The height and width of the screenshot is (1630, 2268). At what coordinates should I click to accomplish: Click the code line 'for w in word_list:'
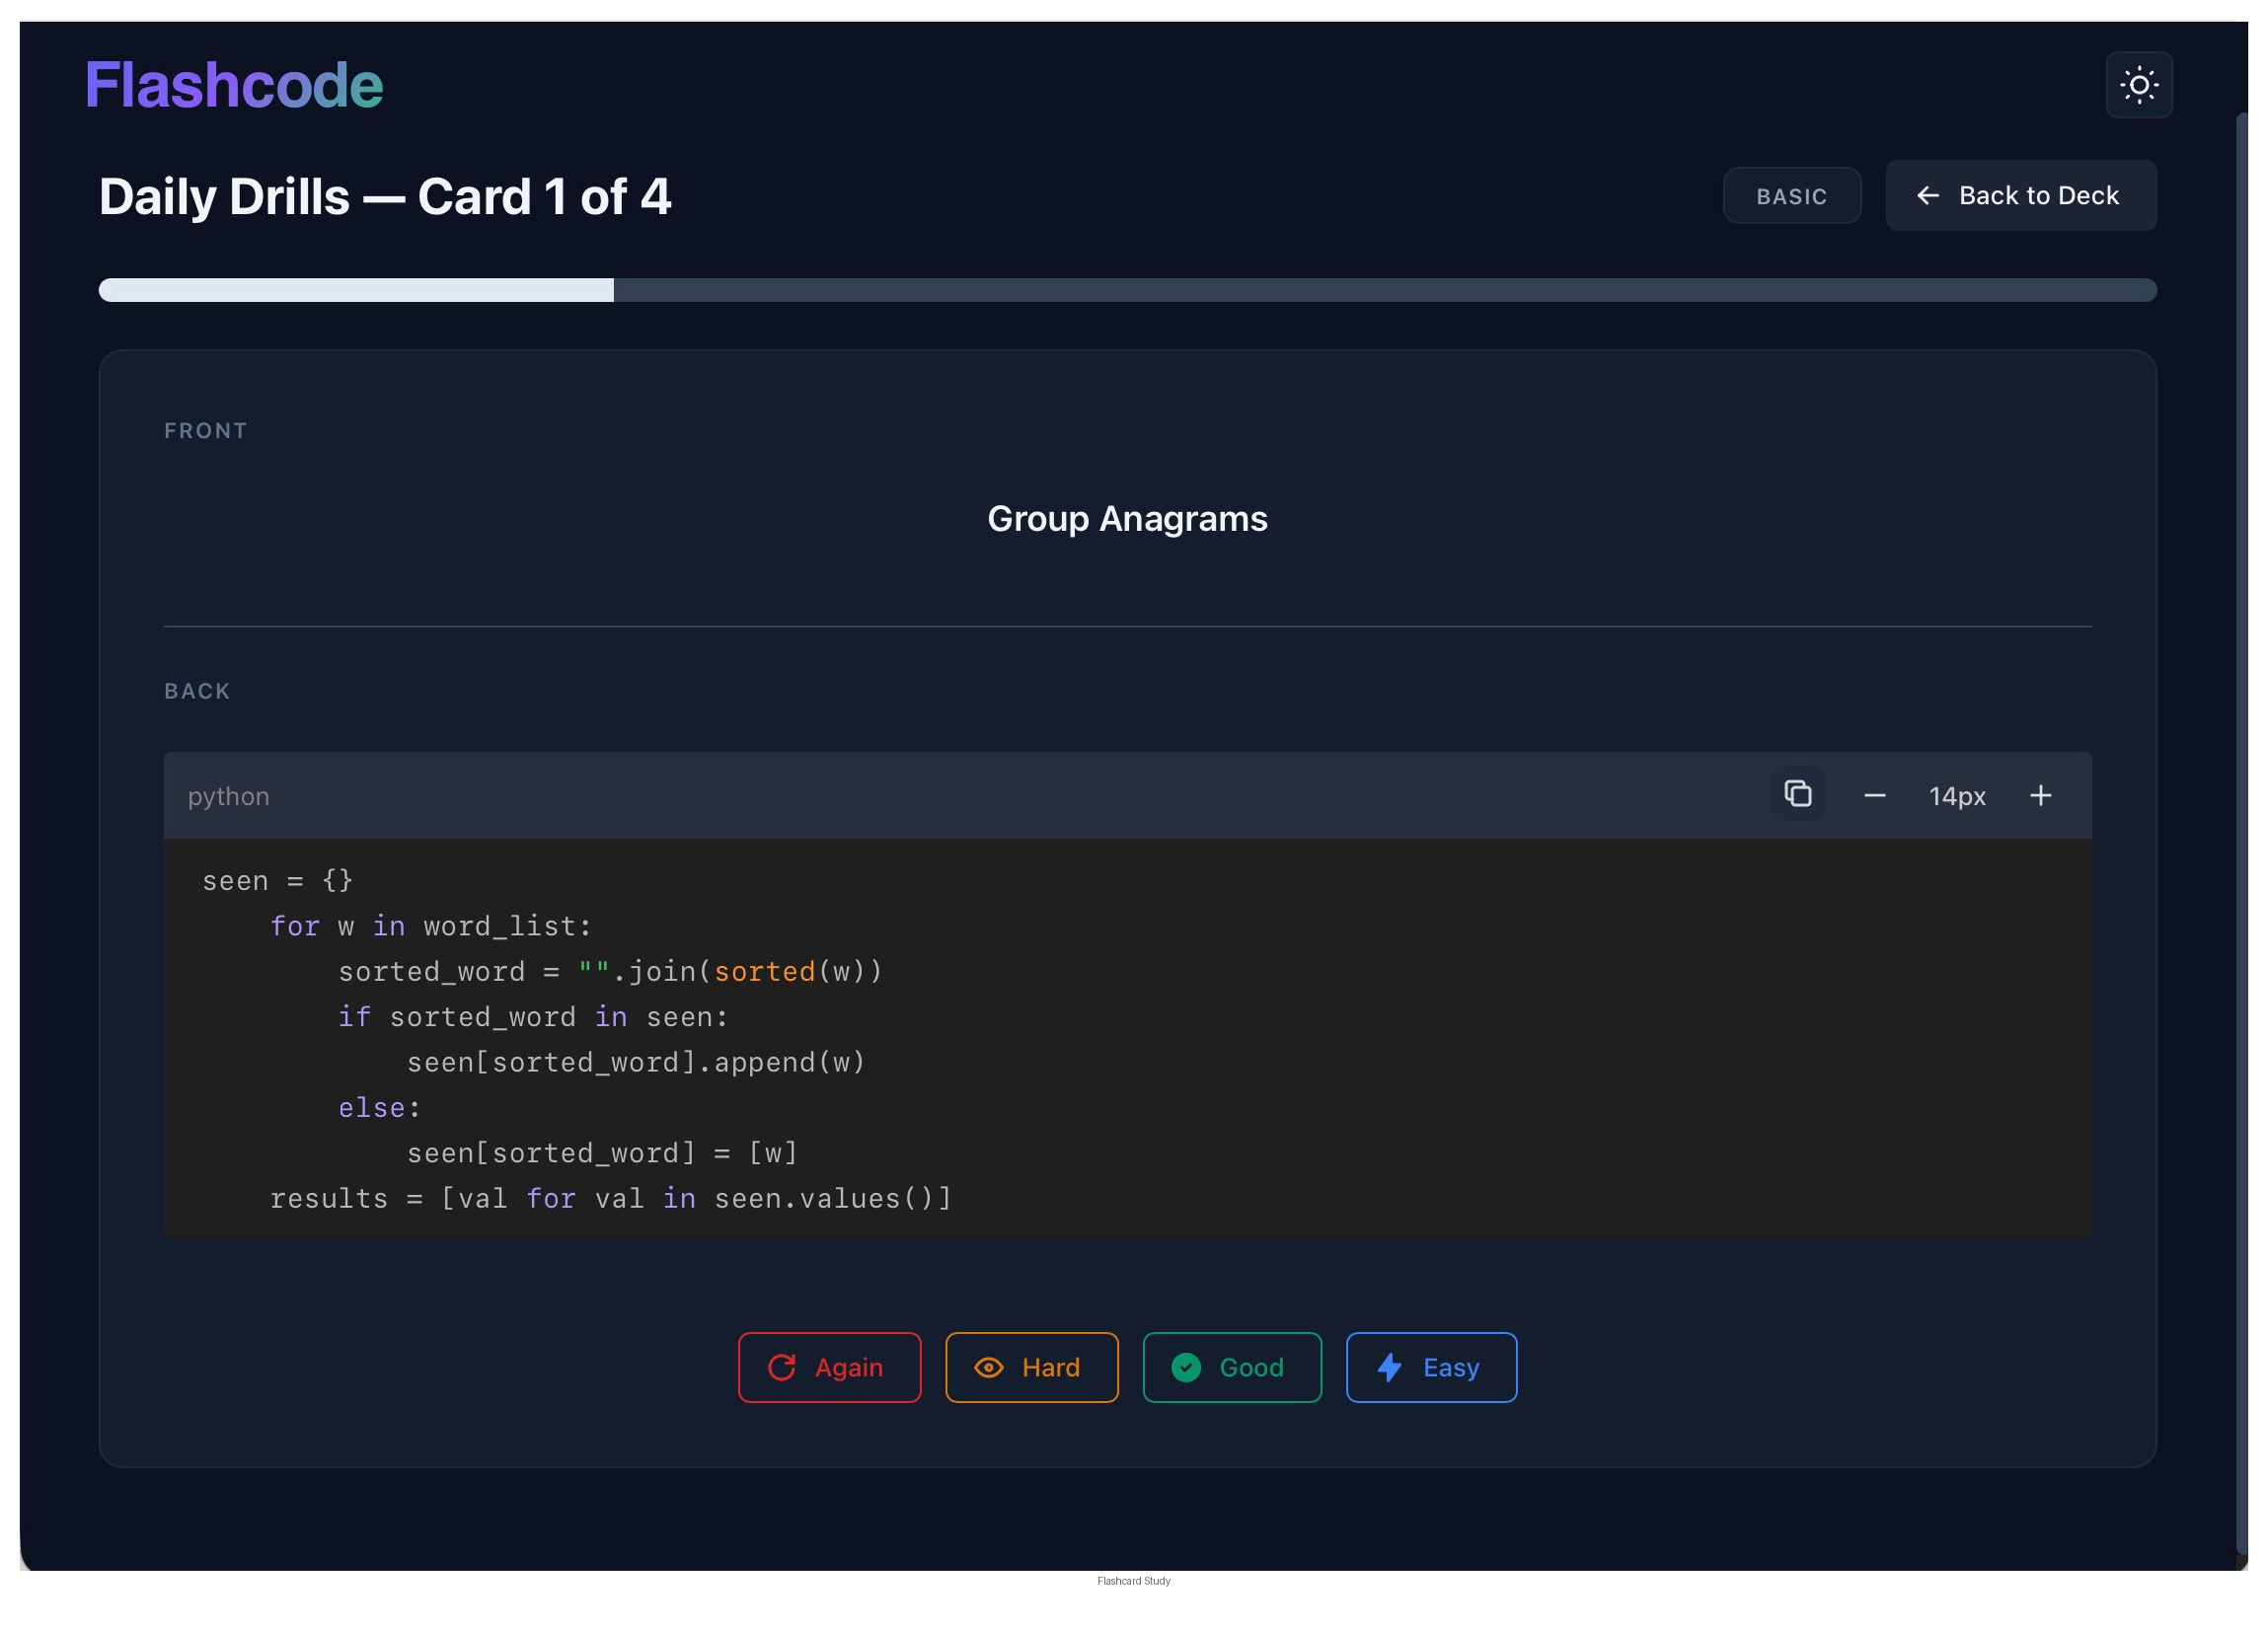[431, 926]
